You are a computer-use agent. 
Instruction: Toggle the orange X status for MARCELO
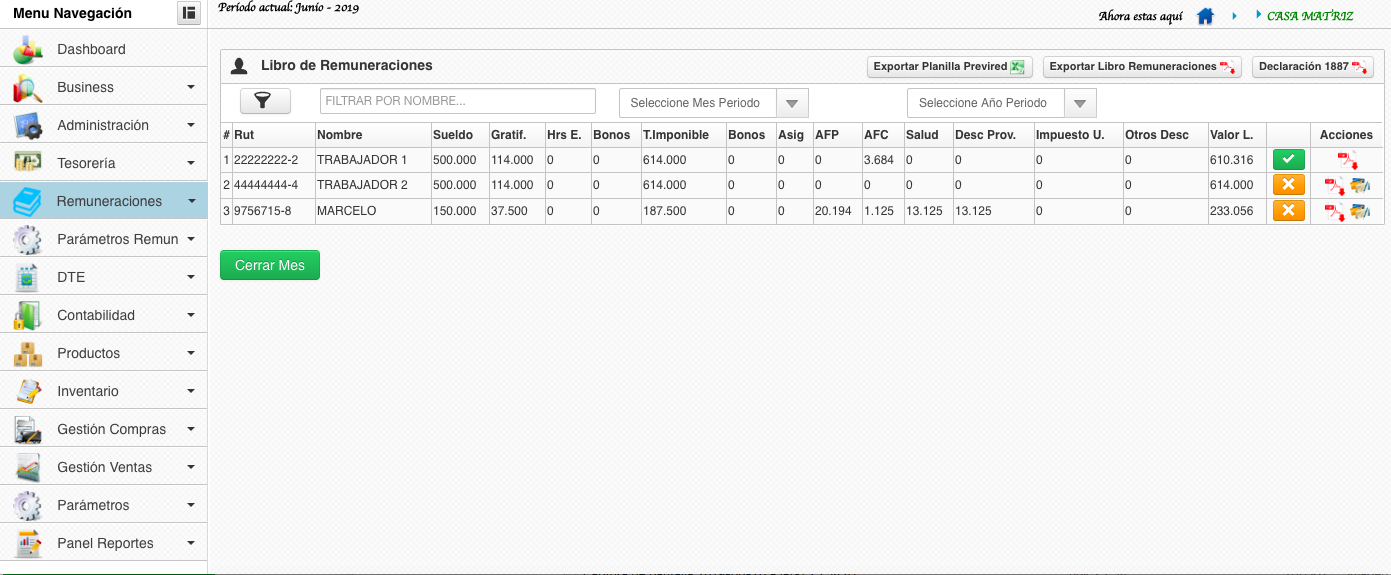1288,211
